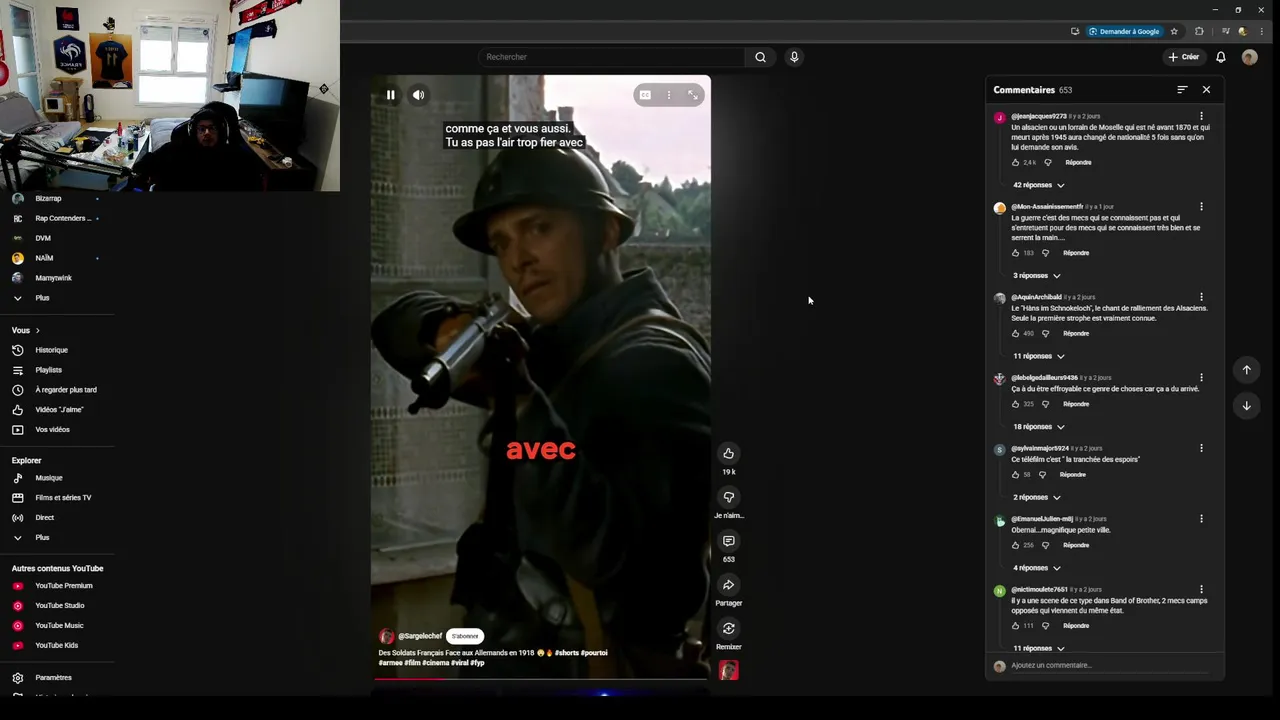This screenshot has height=720, width=1280.
Task: Go to previous Short (up arrow)
Action: coord(1246,370)
